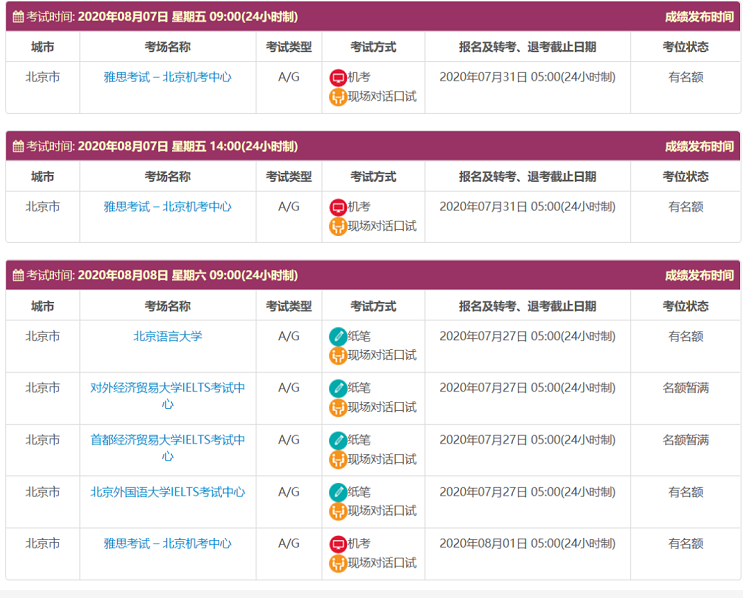Open 首都经济贸易大学IELTS考试中心 link
The height and width of the screenshot is (598, 743).
click(x=167, y=448)
